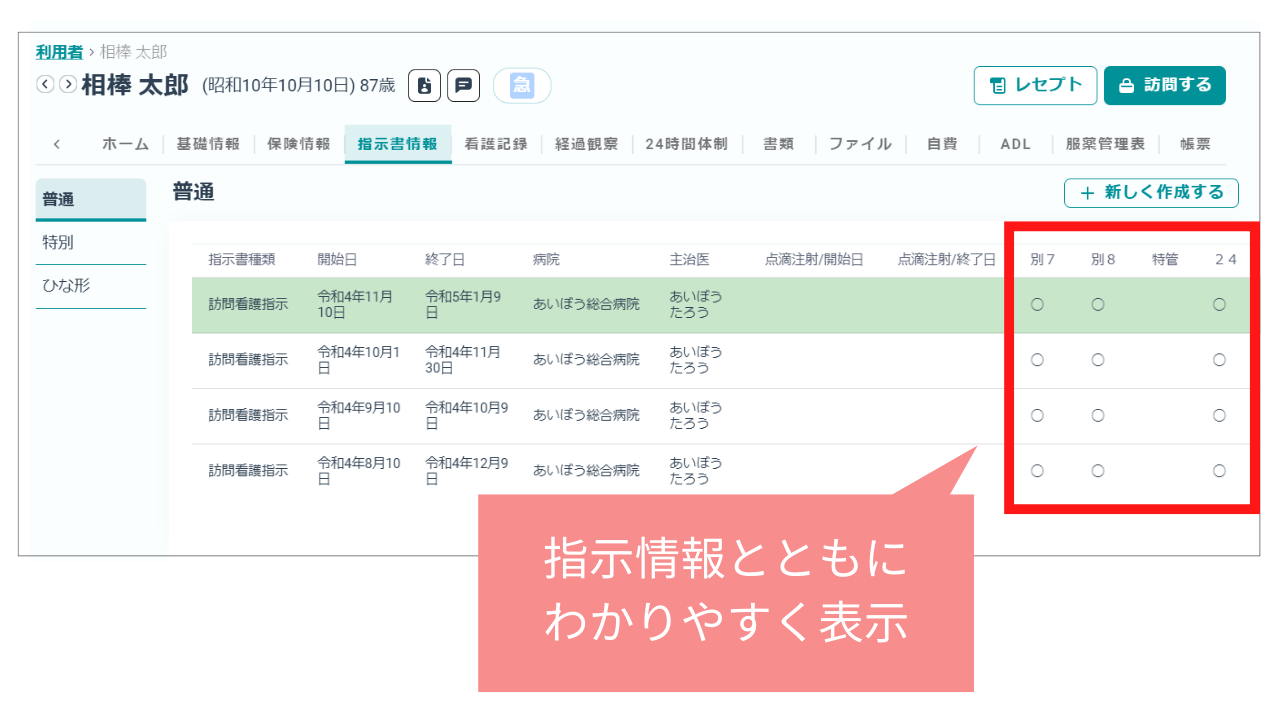The image size is (1280, 720).
Task: Click end date 令和4年12月9日 cell
Action: tap(467, 471)
